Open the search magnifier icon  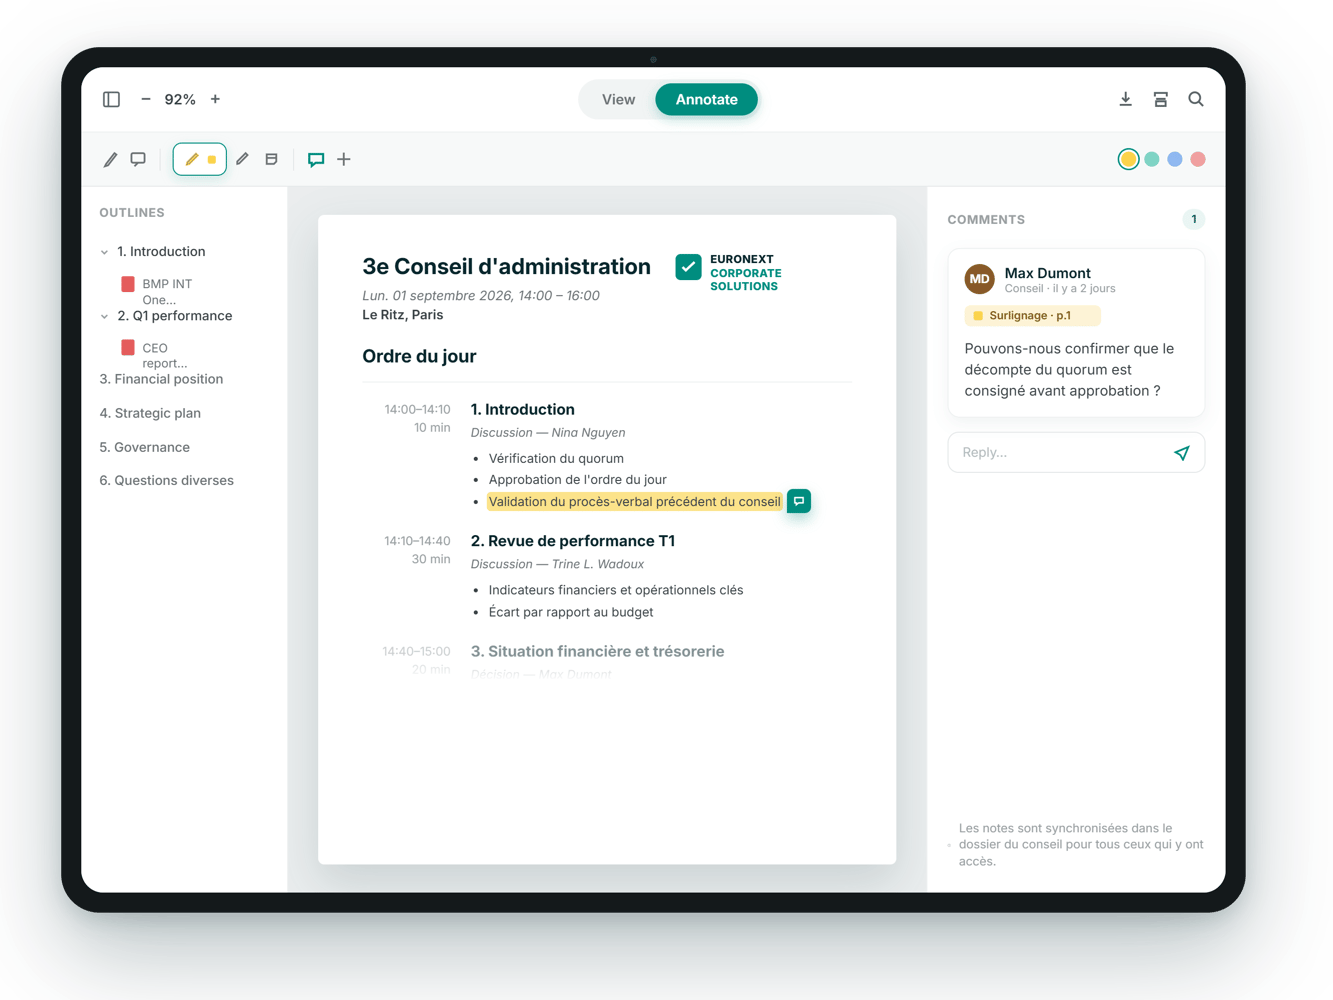pyautogui.click(x=1195, y=99)
